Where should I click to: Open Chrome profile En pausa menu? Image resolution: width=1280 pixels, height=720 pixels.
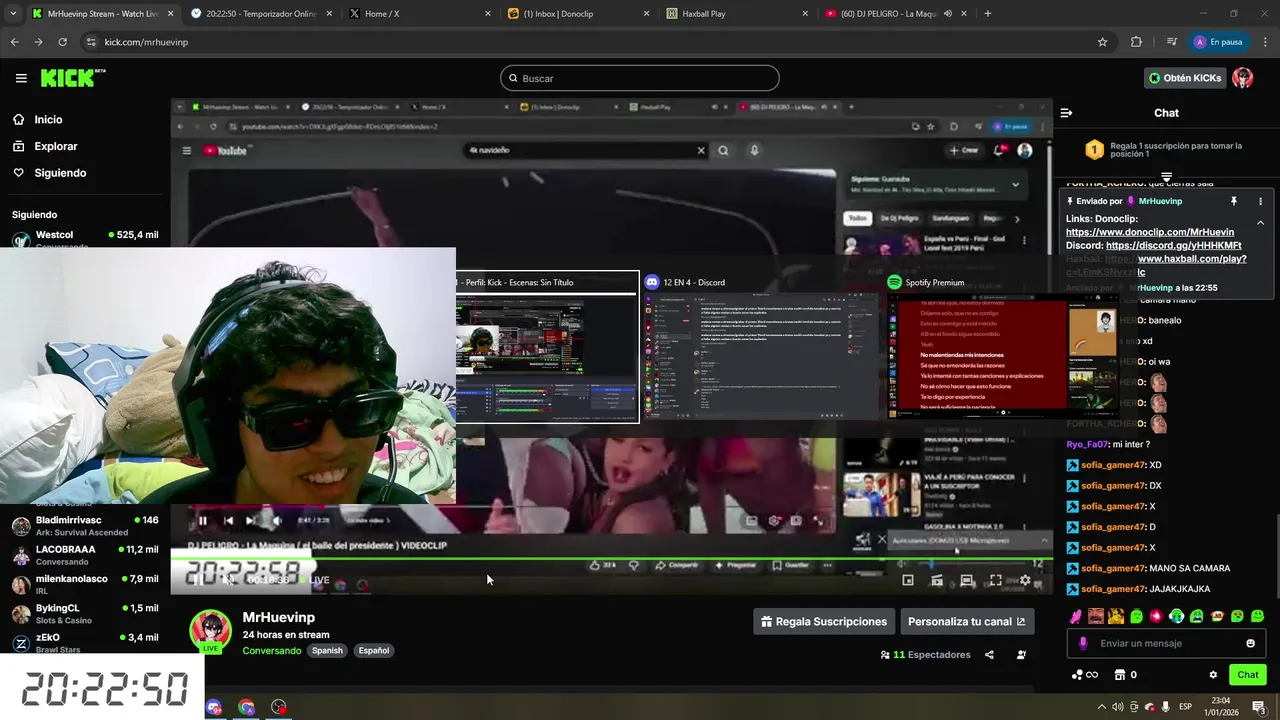1217,42
